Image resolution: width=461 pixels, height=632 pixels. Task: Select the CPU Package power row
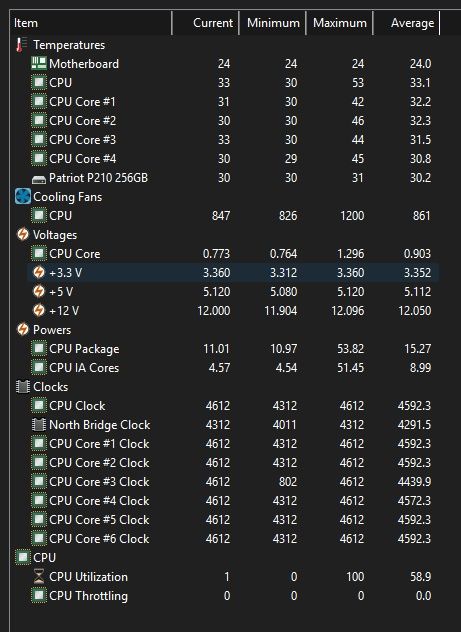(233, 349)
